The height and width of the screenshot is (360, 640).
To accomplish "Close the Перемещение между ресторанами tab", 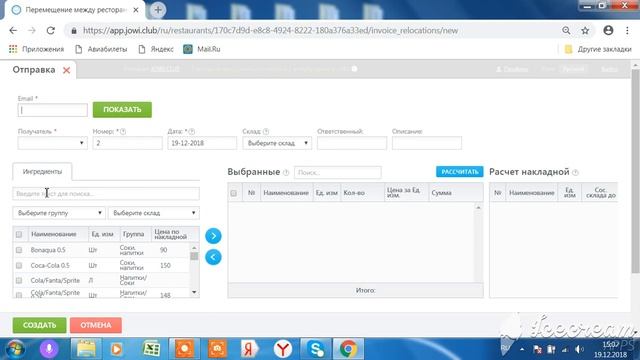I will click(136, 10).
